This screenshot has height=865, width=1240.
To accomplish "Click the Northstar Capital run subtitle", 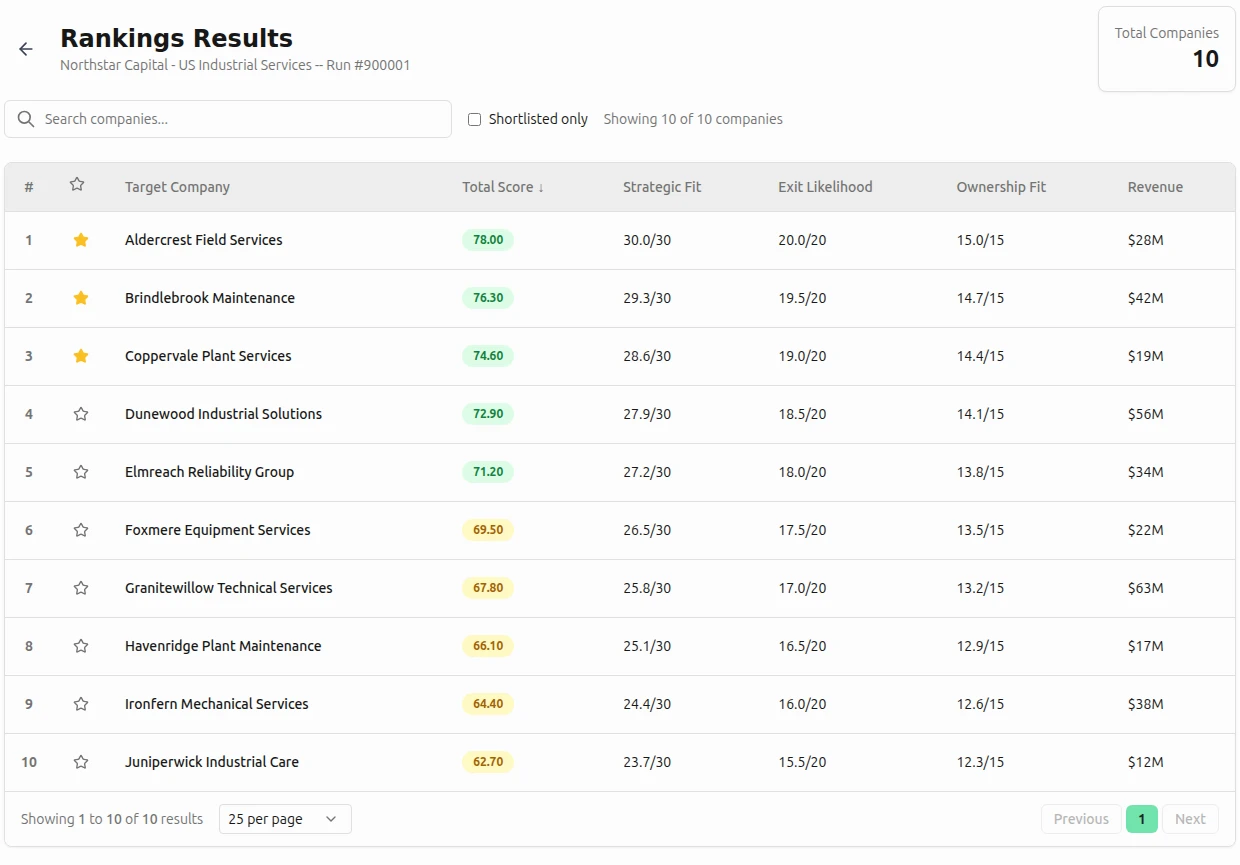I will point(235,65).
